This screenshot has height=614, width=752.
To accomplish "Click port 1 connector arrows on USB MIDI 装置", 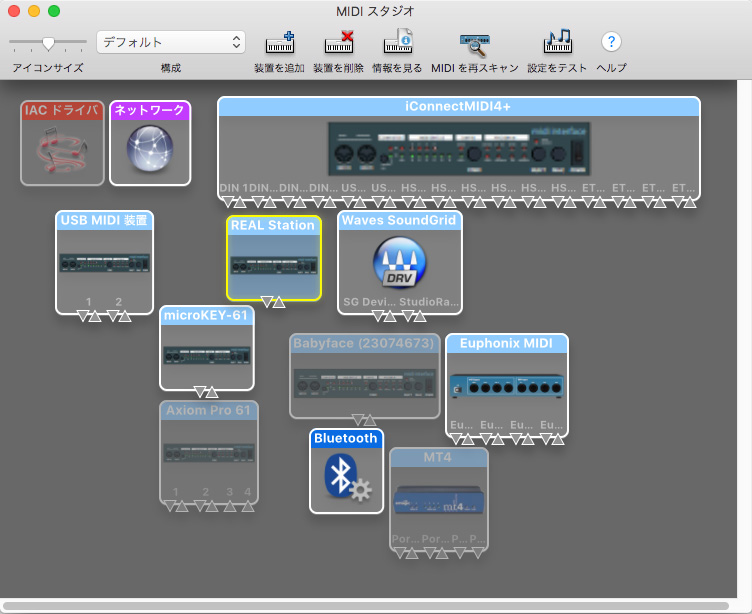I will pos(89,316).
